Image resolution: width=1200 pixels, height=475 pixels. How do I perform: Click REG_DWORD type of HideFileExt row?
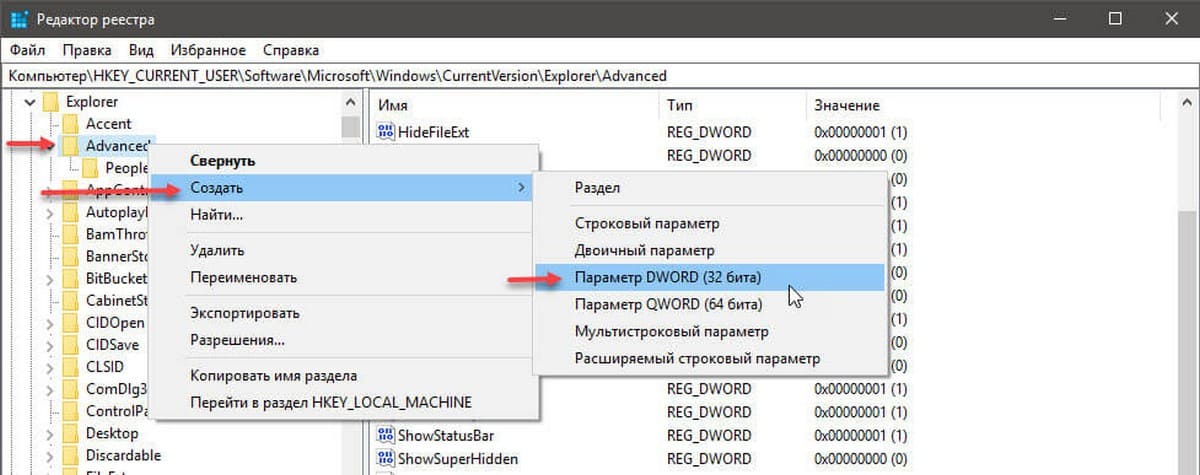click(x=709, y=131)
